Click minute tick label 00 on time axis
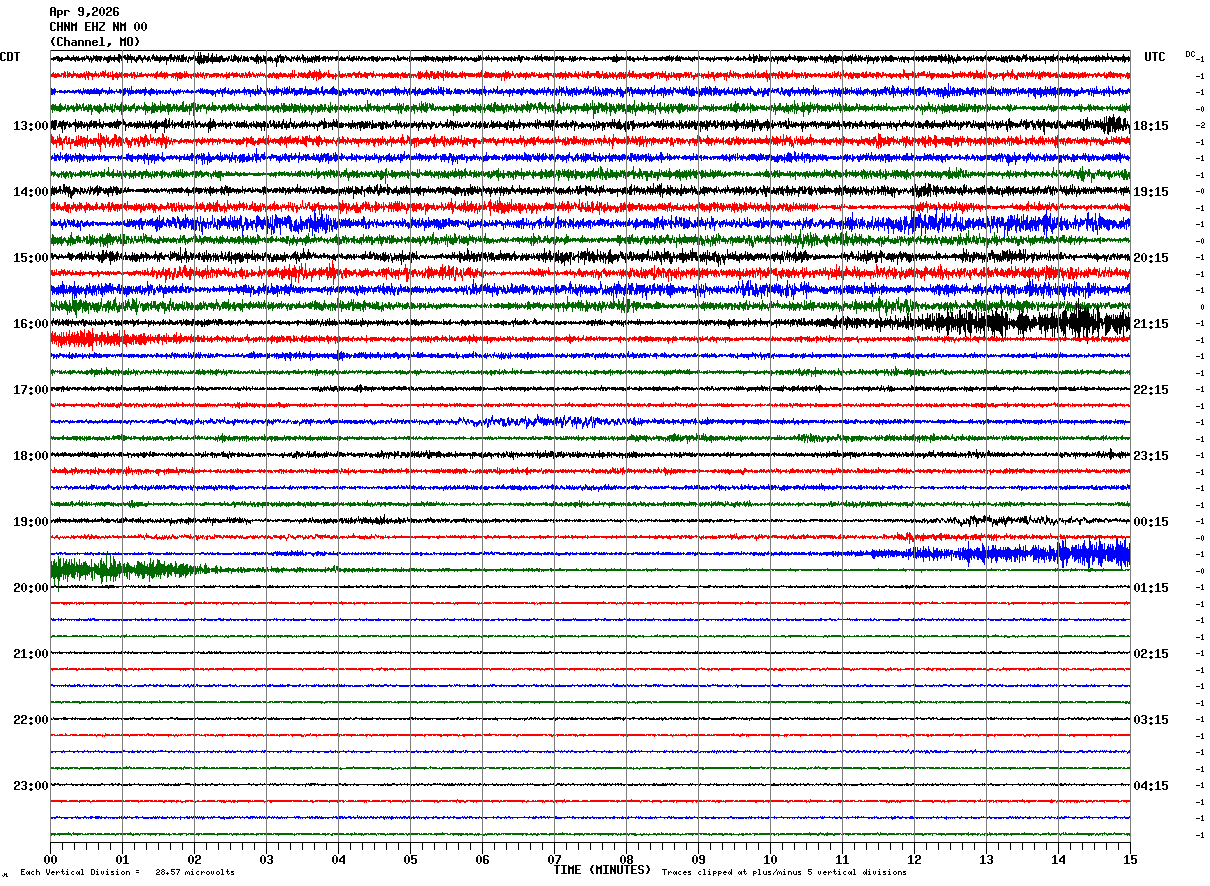 click(50, 859)
